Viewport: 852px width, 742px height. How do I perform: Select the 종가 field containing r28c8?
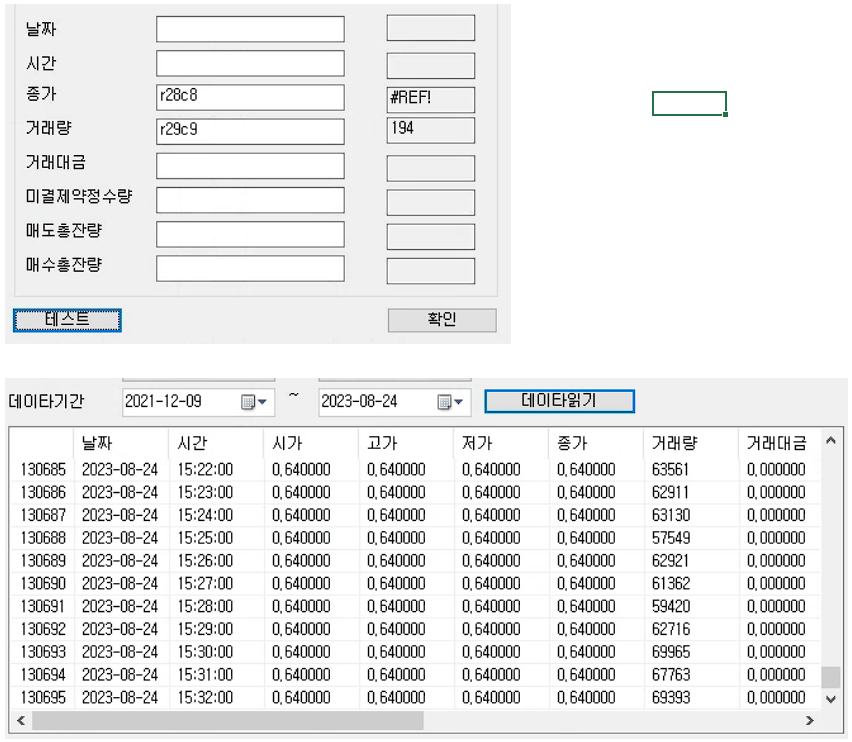[x=250, y=98]
